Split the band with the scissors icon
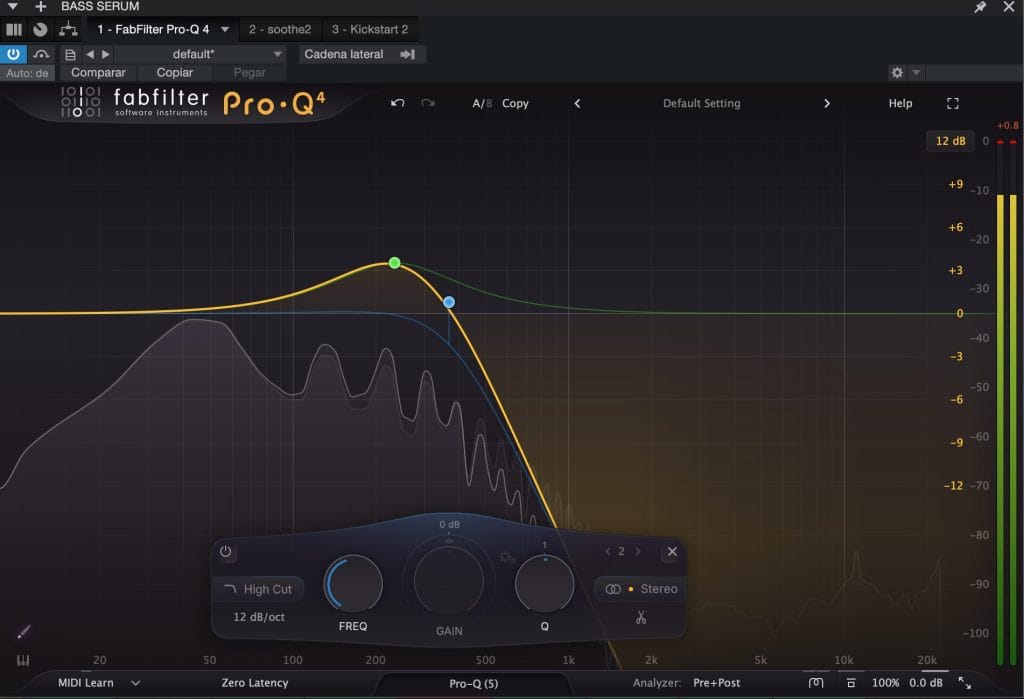Screen dimensions: 1024x699 [641, 617]
